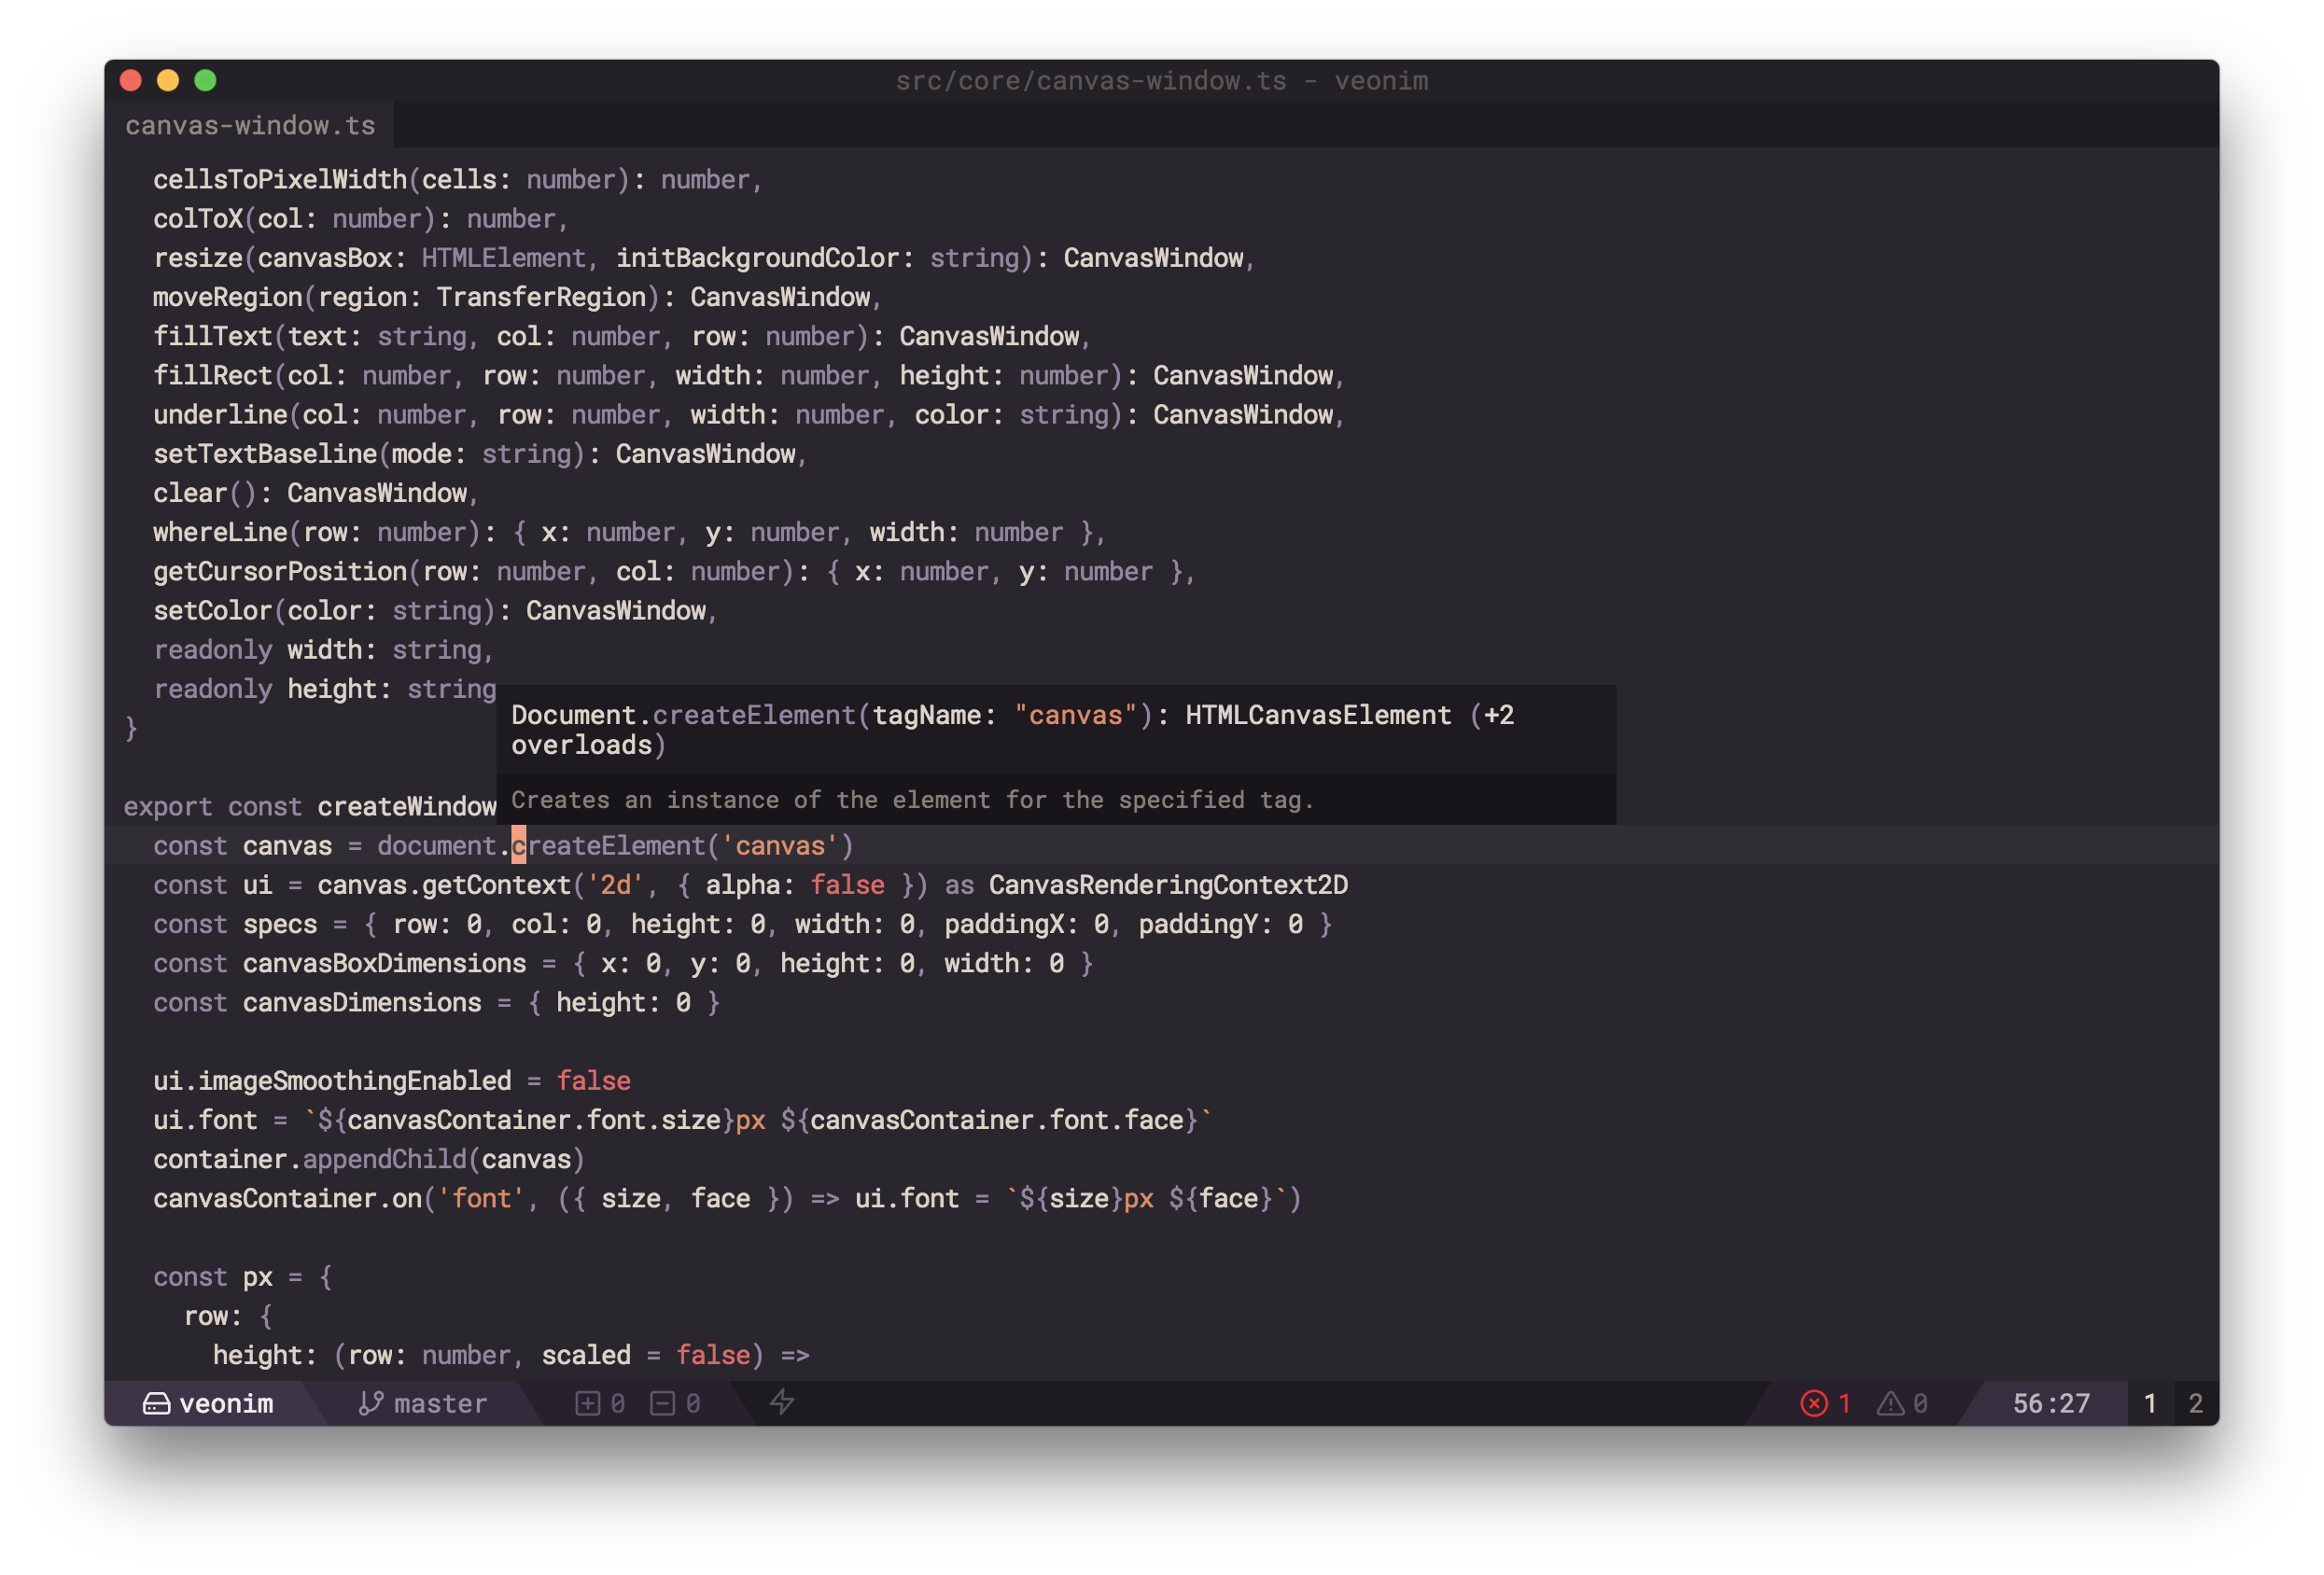This screenshot has height=1575, width=2324.
Task: Click the warning triangle icon
Action: tap(1890, 1404)
